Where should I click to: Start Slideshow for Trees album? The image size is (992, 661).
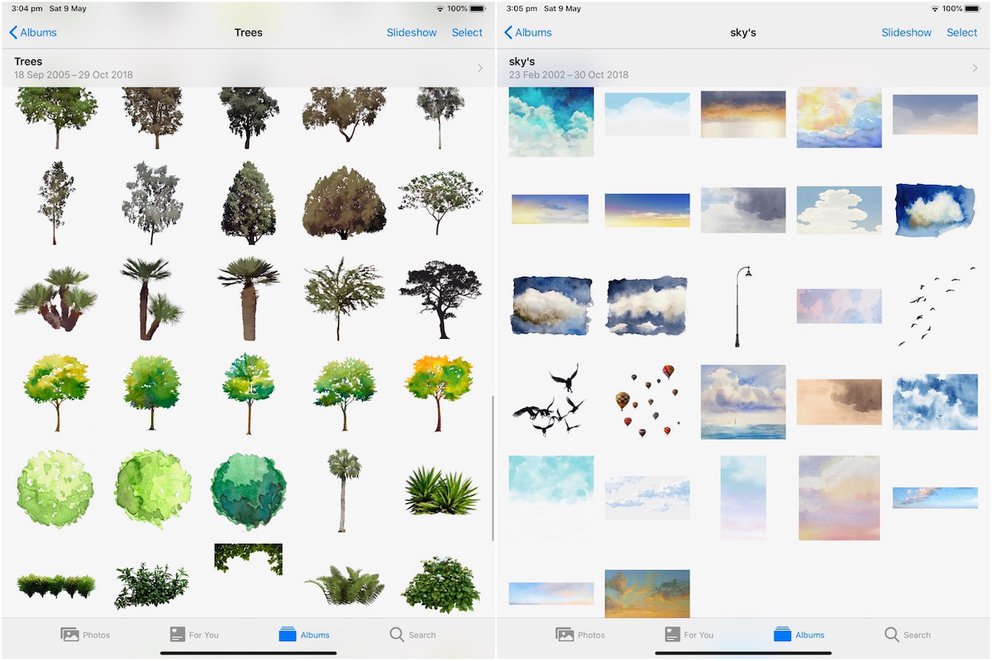point(411,32)
